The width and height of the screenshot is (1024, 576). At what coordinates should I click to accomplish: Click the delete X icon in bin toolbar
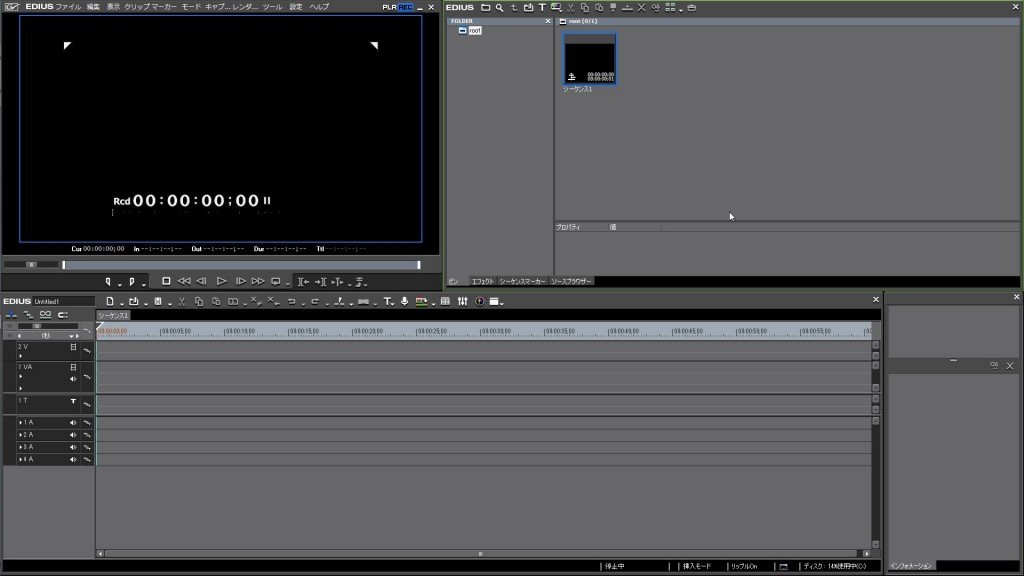(641, 8)
